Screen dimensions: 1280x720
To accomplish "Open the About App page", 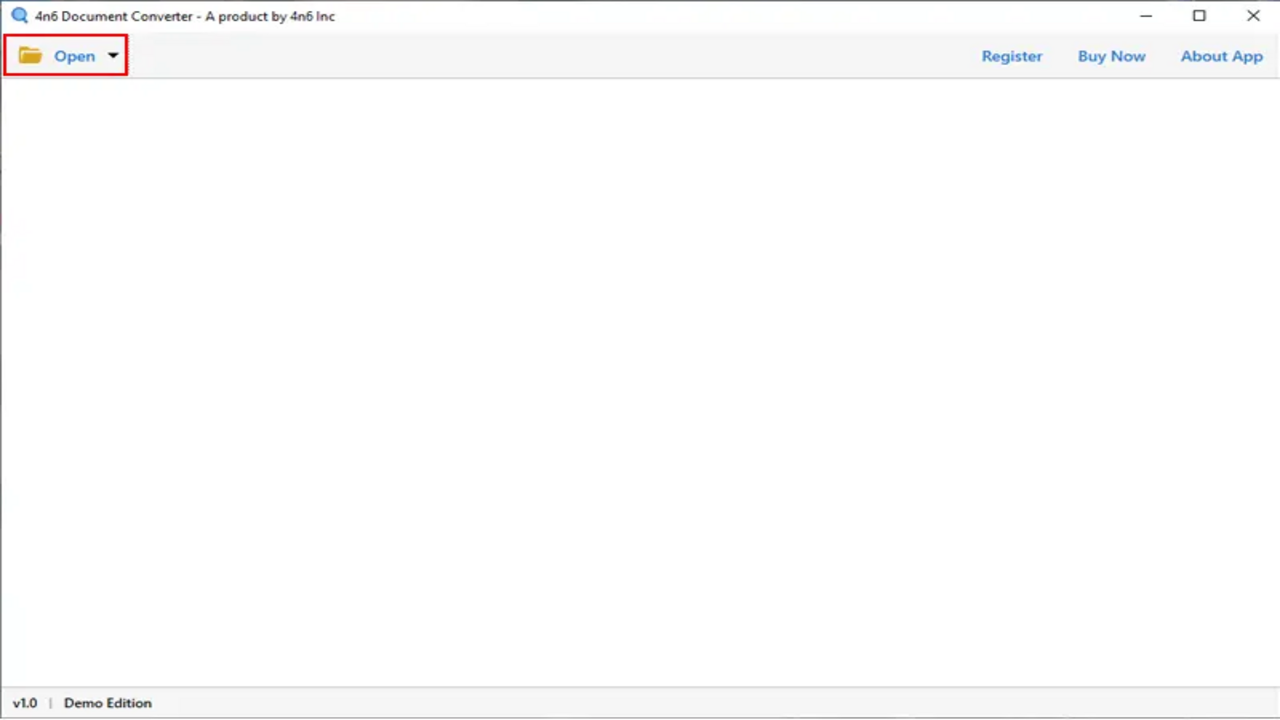I will pos(1221,56).
